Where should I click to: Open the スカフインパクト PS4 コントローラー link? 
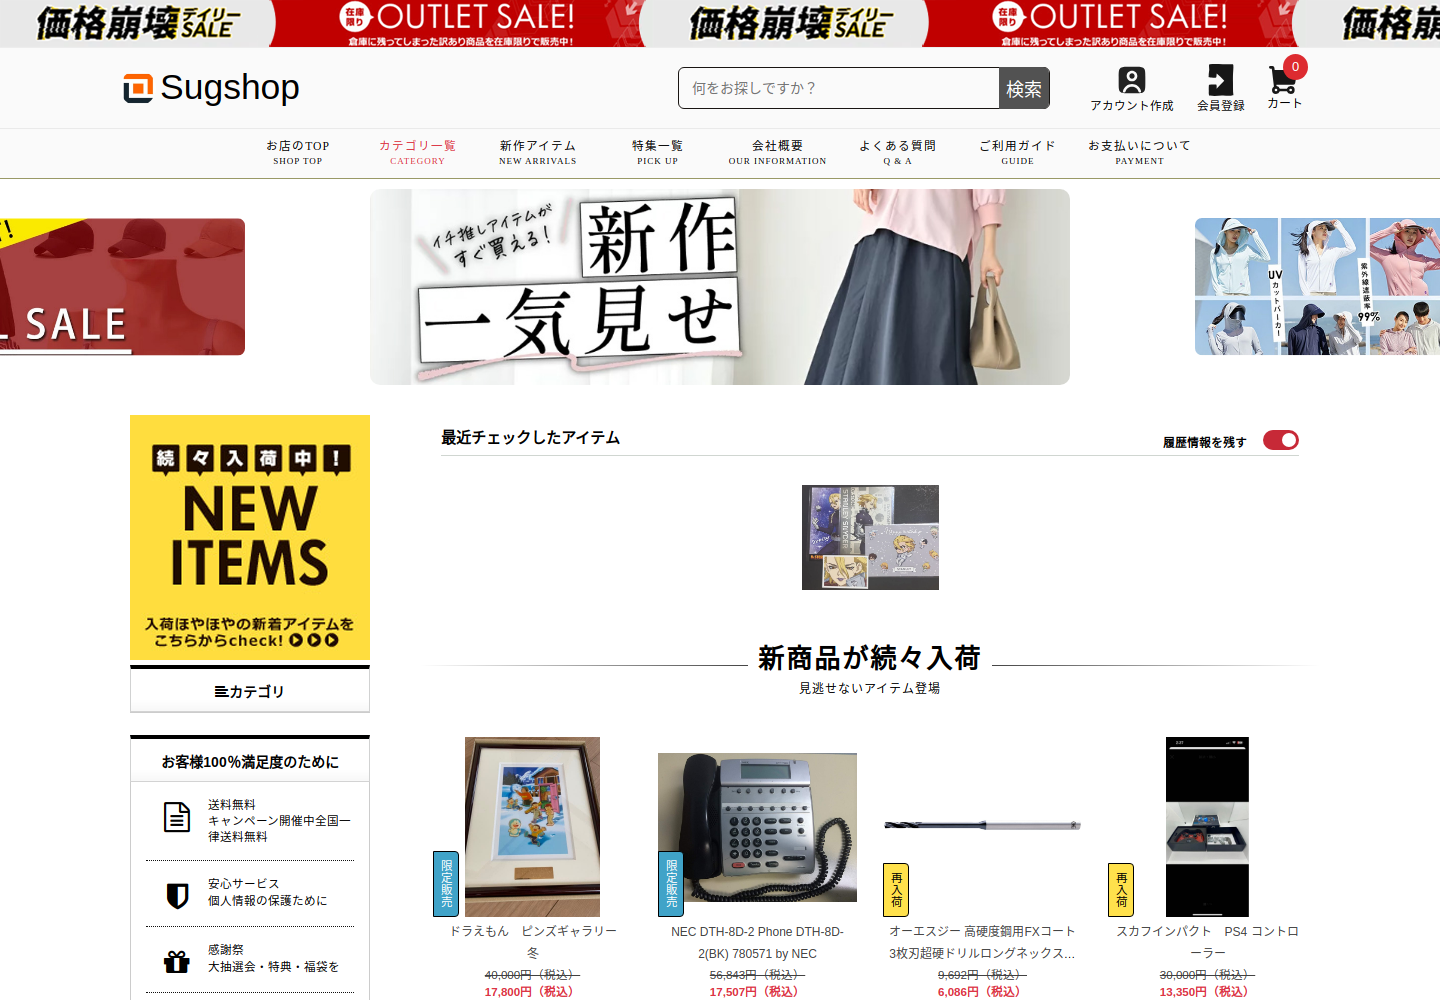[1207, 942]
